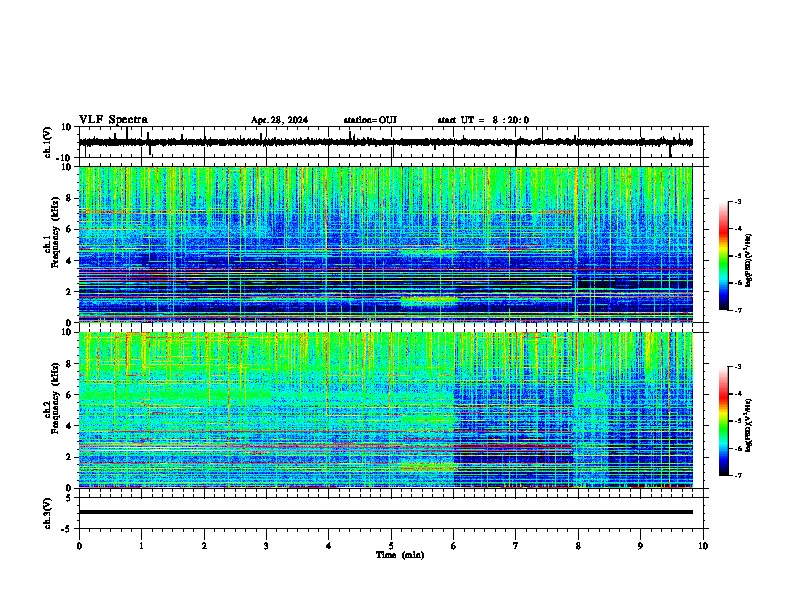Click the "-5" tick on ch.3(V) axis
This screenshot has height=612, width=792.
[x=68, y=529]
